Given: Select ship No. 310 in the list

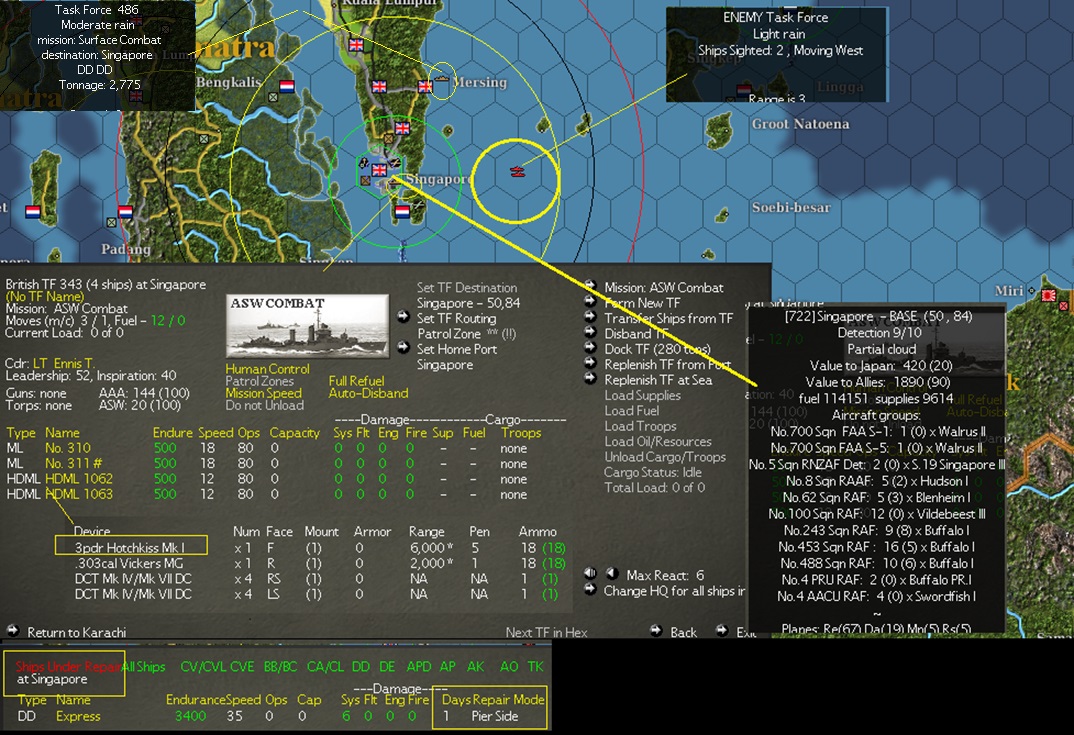Looking at the screenshot, I should tap(68, 448).
